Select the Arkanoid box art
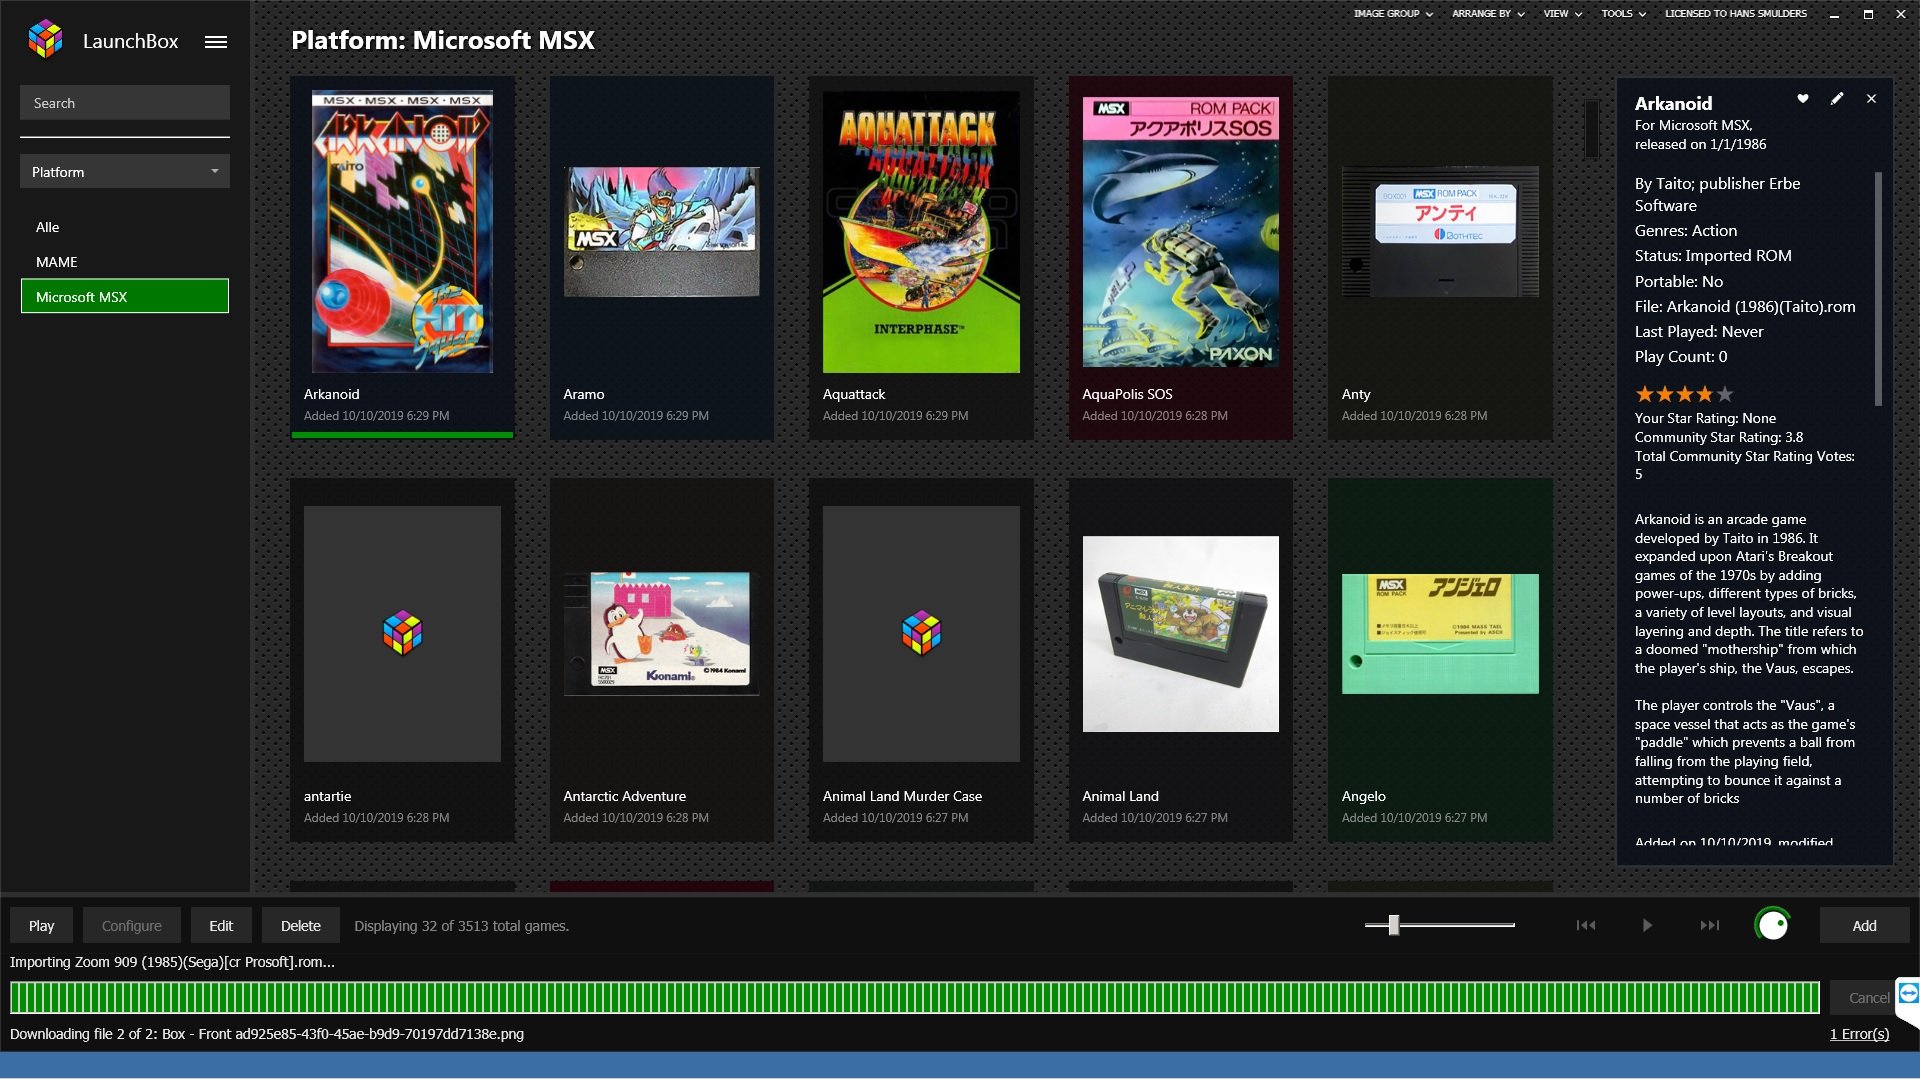The width and height of the screenshot is (1920, 1080). tap(402, 231)
